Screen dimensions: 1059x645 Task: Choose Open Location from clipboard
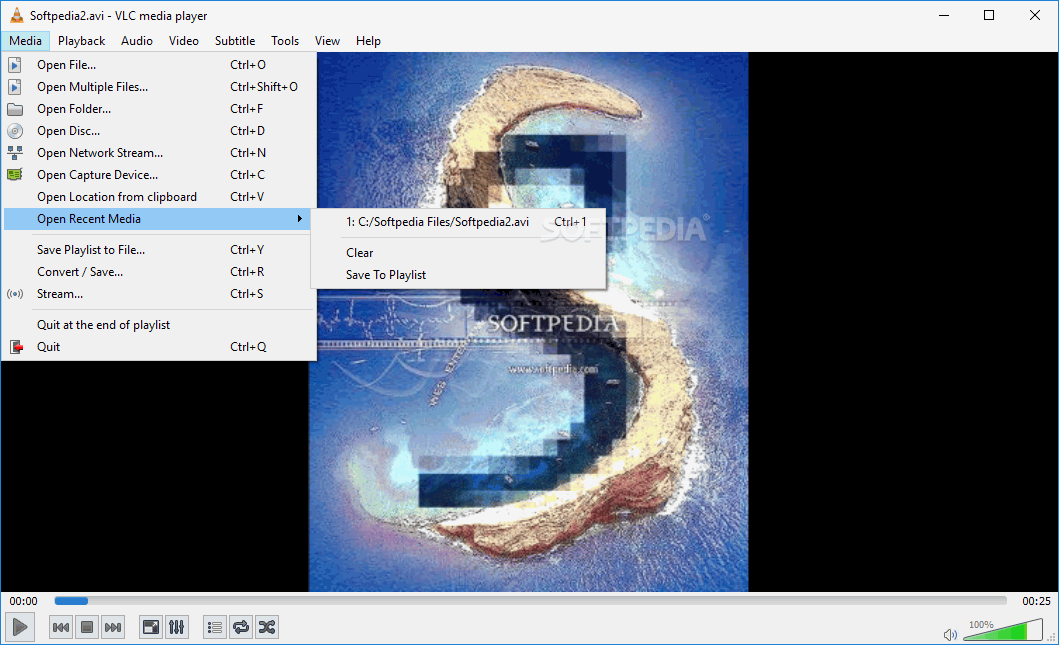click(159, 197)
